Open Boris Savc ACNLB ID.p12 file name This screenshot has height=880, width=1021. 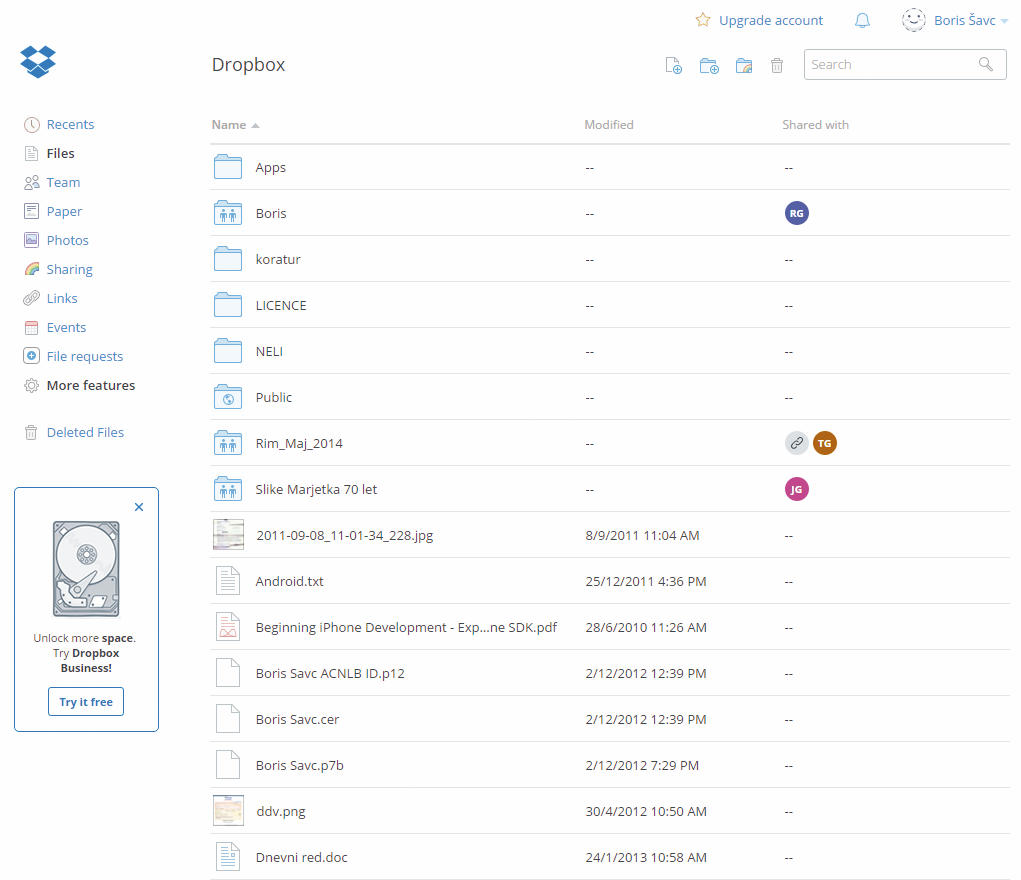tap(330, 673)
